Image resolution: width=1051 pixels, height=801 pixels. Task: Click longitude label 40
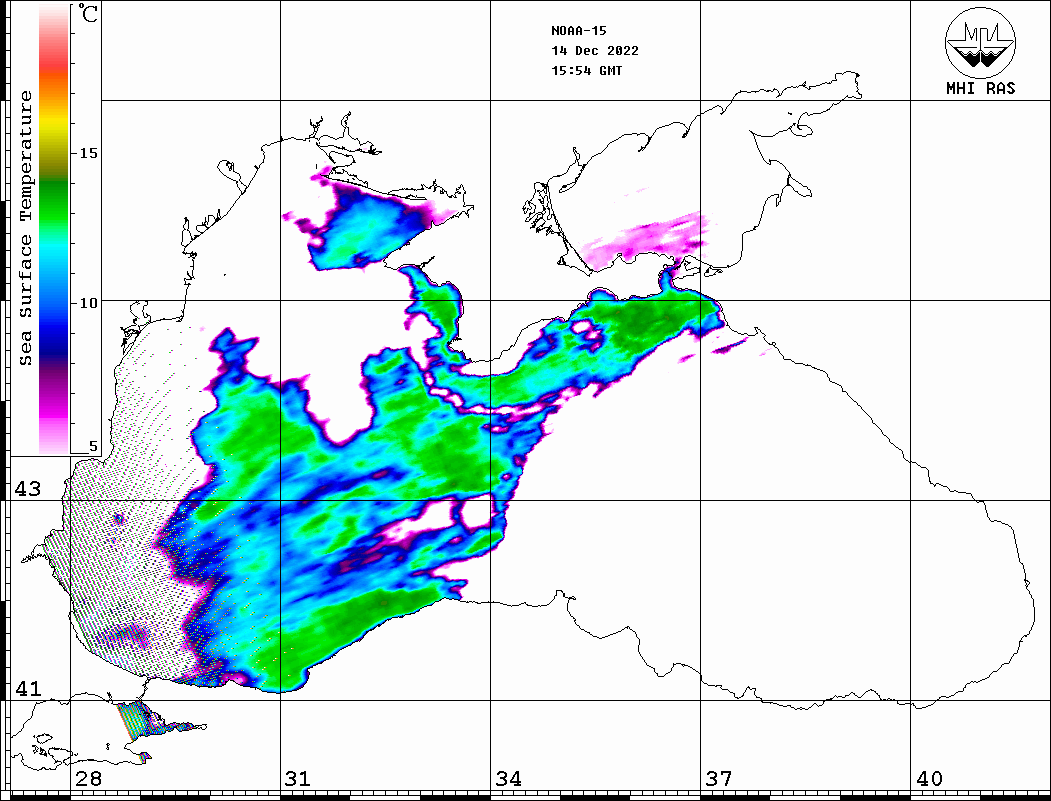pos(929,779)
